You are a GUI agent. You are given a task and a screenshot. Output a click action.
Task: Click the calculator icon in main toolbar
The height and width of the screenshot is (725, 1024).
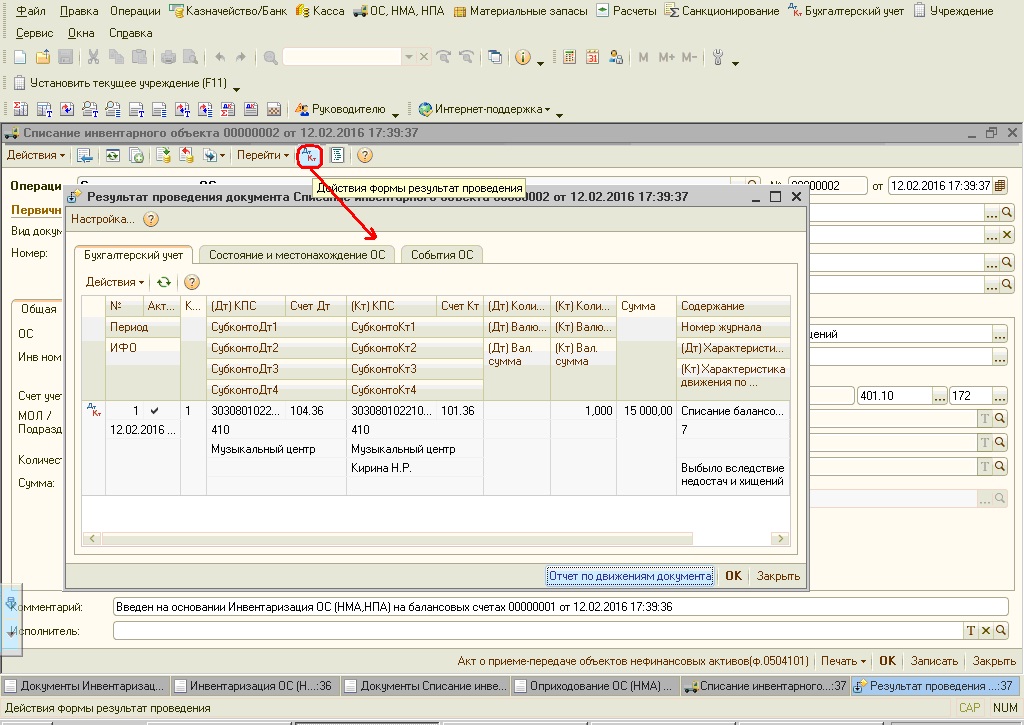tap(570, 58)
